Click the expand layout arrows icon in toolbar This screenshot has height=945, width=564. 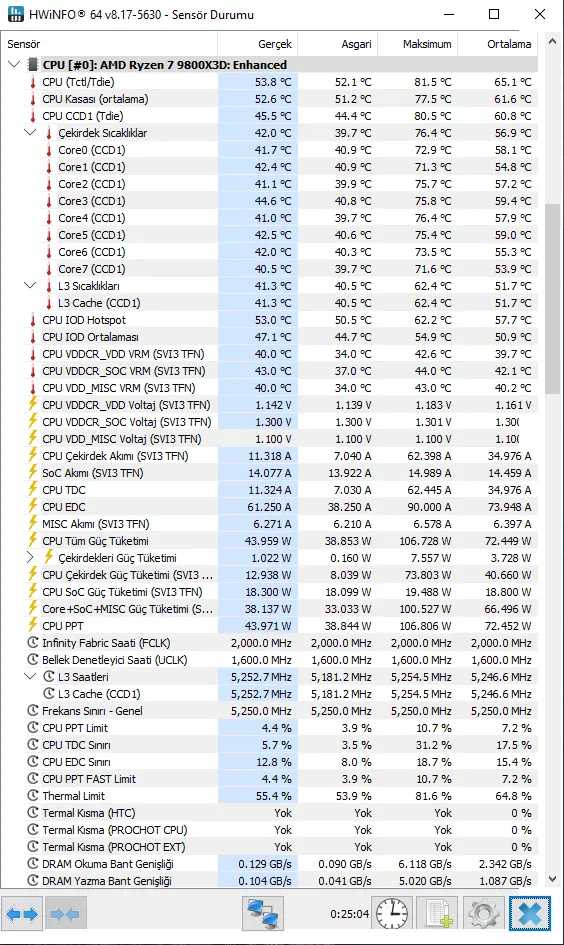pyautogui.click(x=22, y=914)
